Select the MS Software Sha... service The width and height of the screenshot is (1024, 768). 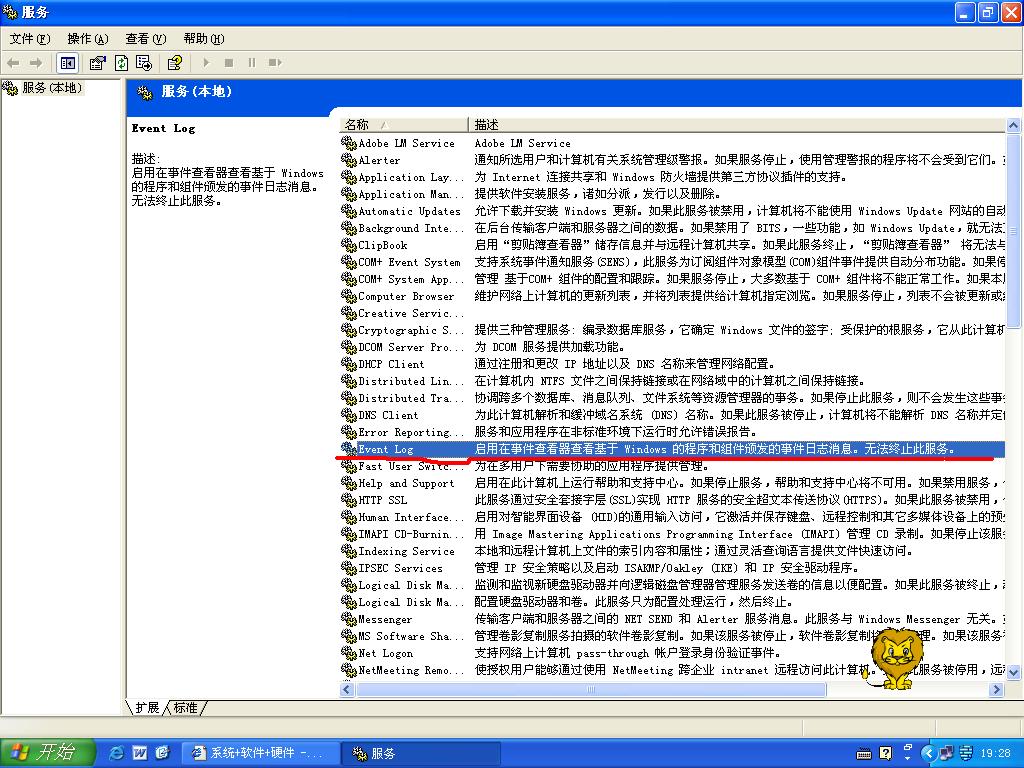point(672,635)
